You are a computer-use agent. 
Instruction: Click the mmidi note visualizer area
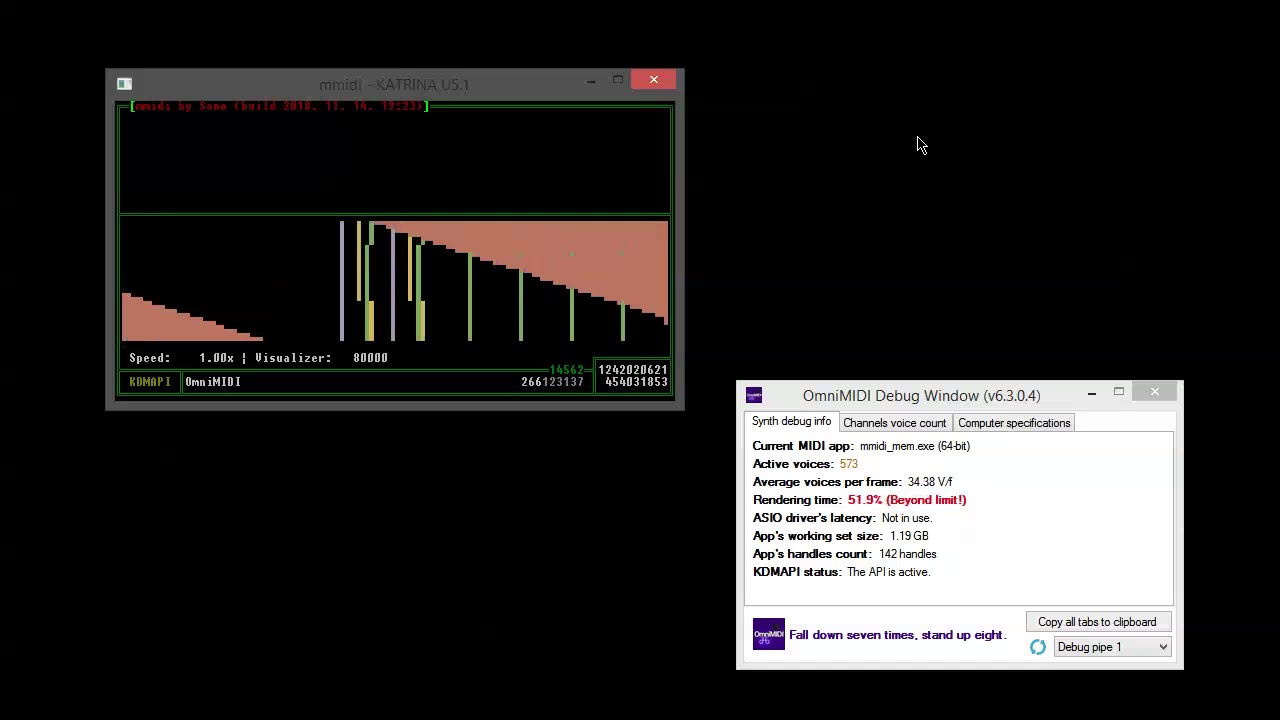[395, 281]
